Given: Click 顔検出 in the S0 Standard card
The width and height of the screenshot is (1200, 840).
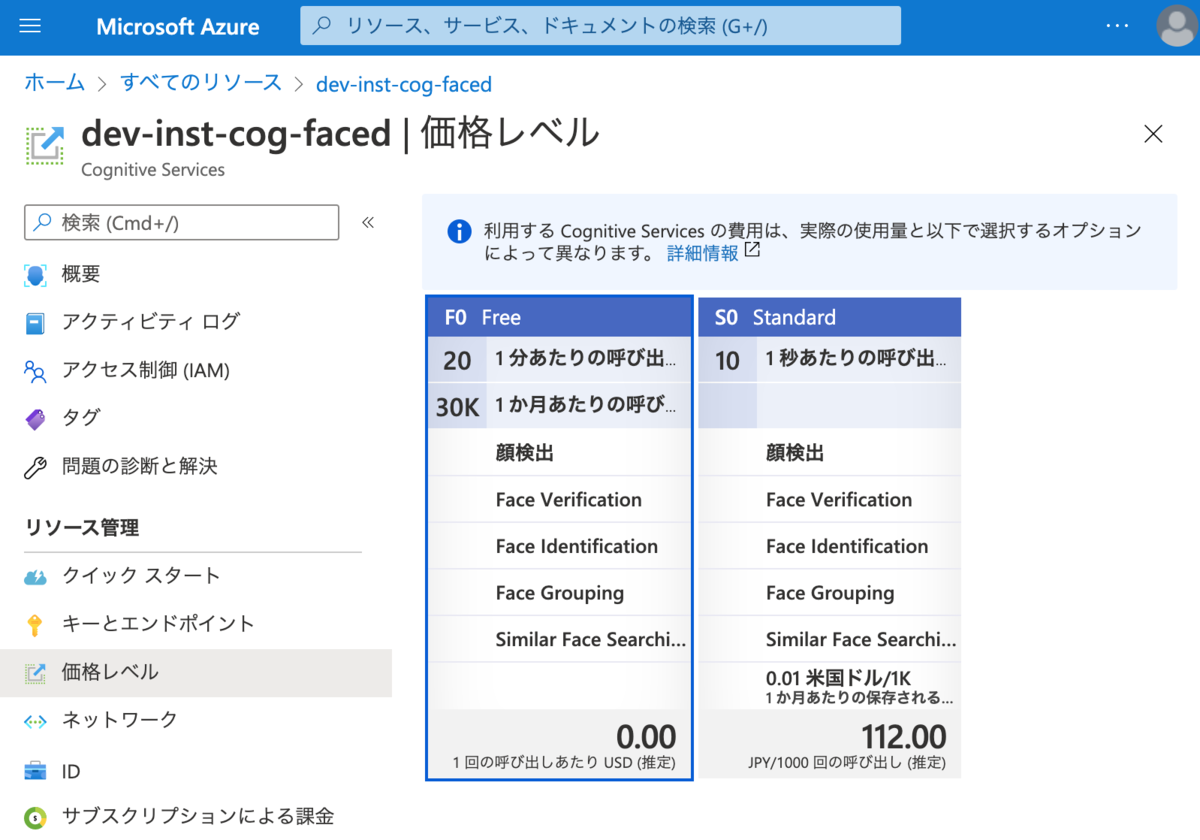Looking at the screenshot, I should coord(795,453).
